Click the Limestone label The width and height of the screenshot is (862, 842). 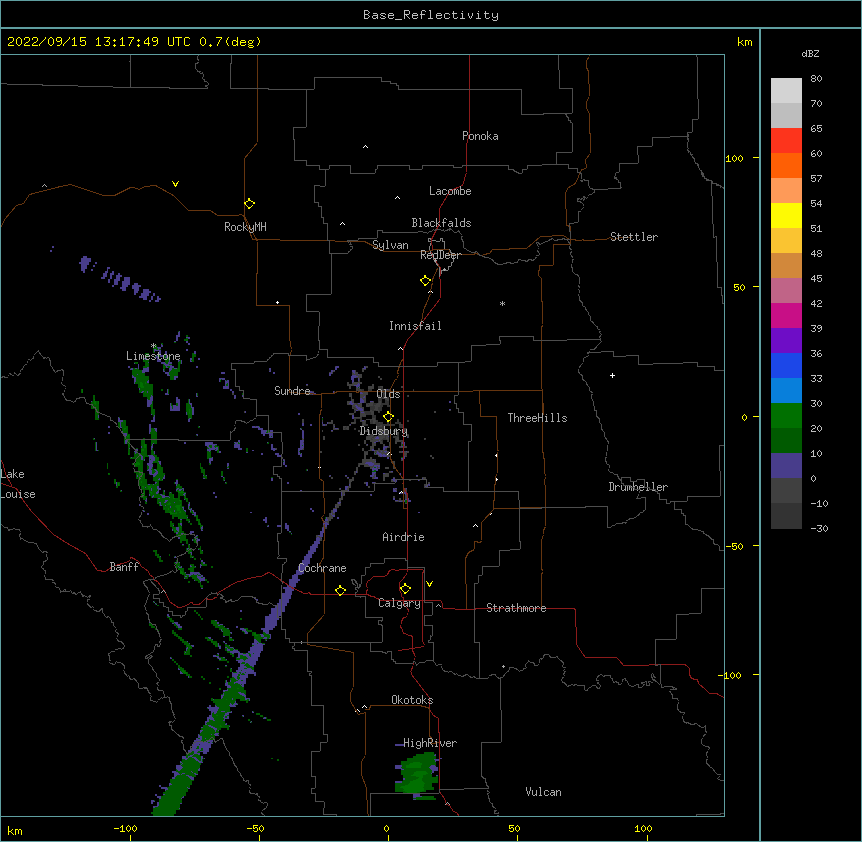point(153,356)
